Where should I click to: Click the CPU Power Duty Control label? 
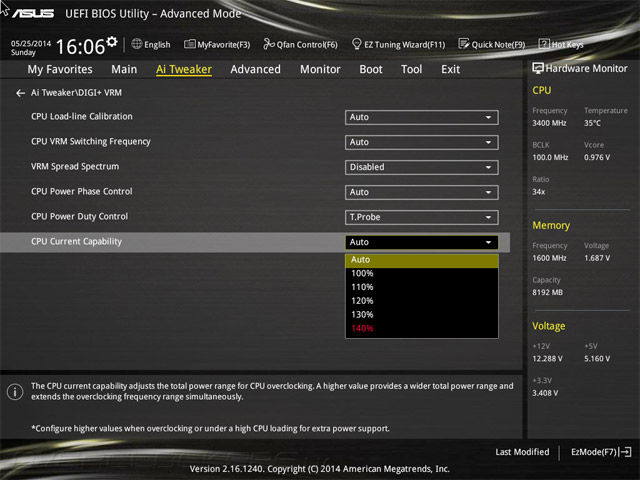[x=80, y=216]
